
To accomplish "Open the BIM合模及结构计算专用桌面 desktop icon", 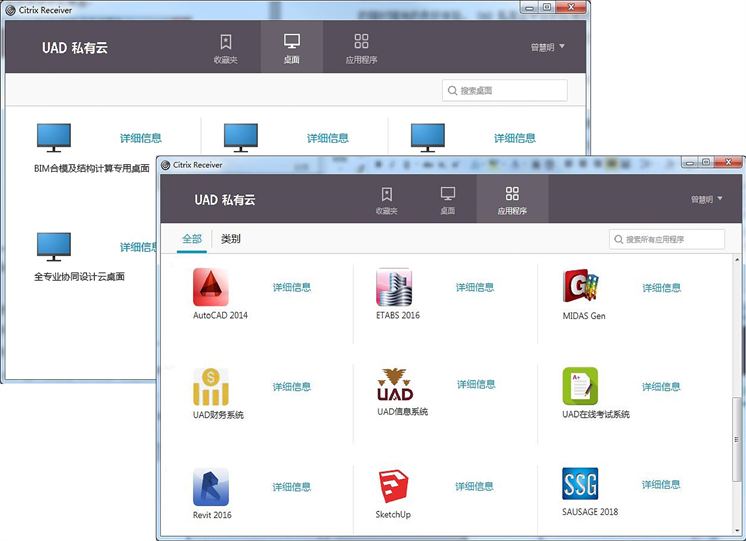I will click(54, 139).
